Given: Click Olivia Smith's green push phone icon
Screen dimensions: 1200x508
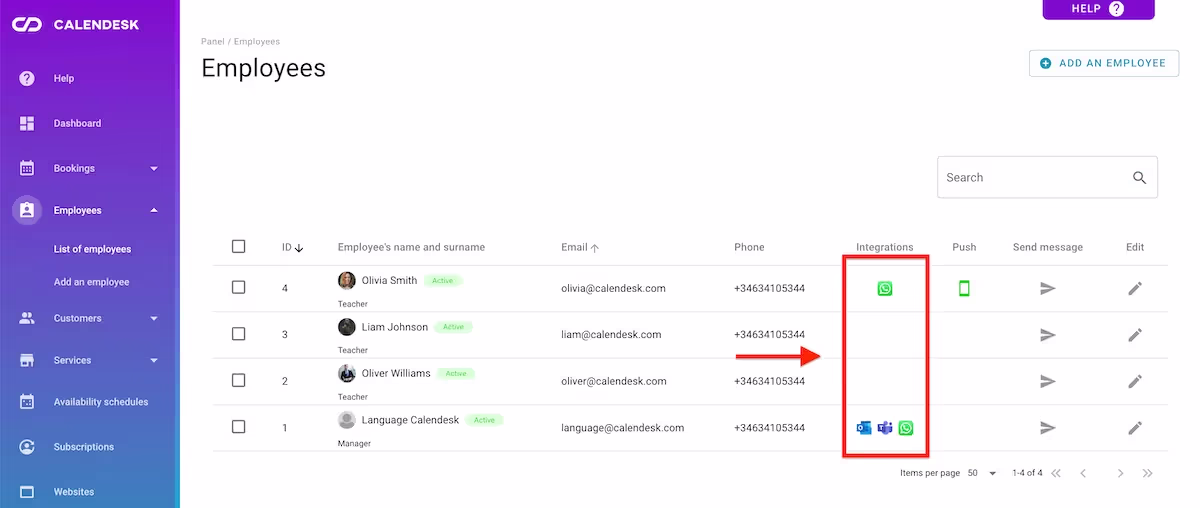Looking at the screenshot, I should tap(964, 289).
